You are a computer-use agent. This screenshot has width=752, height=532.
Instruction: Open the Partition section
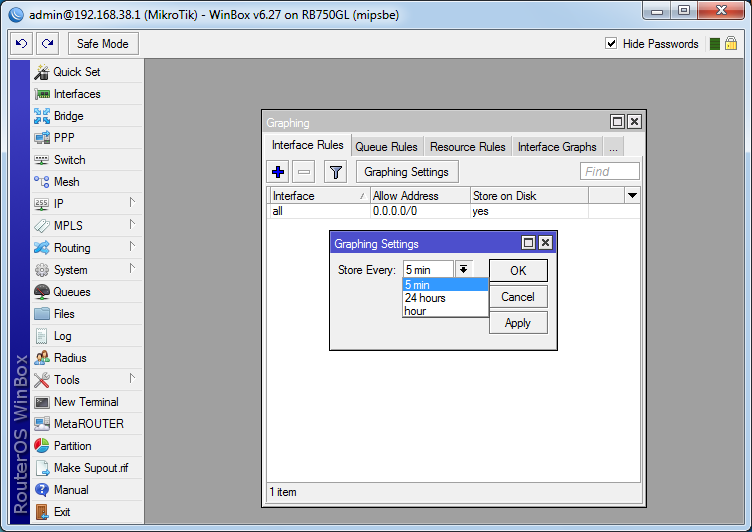coord(87,446)
